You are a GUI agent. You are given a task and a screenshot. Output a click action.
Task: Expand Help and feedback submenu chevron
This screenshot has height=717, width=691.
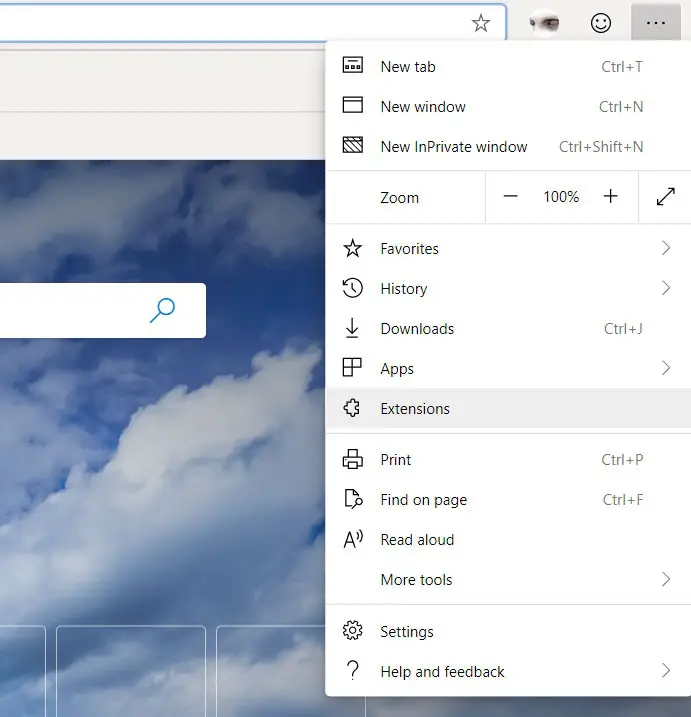(666, 671)
